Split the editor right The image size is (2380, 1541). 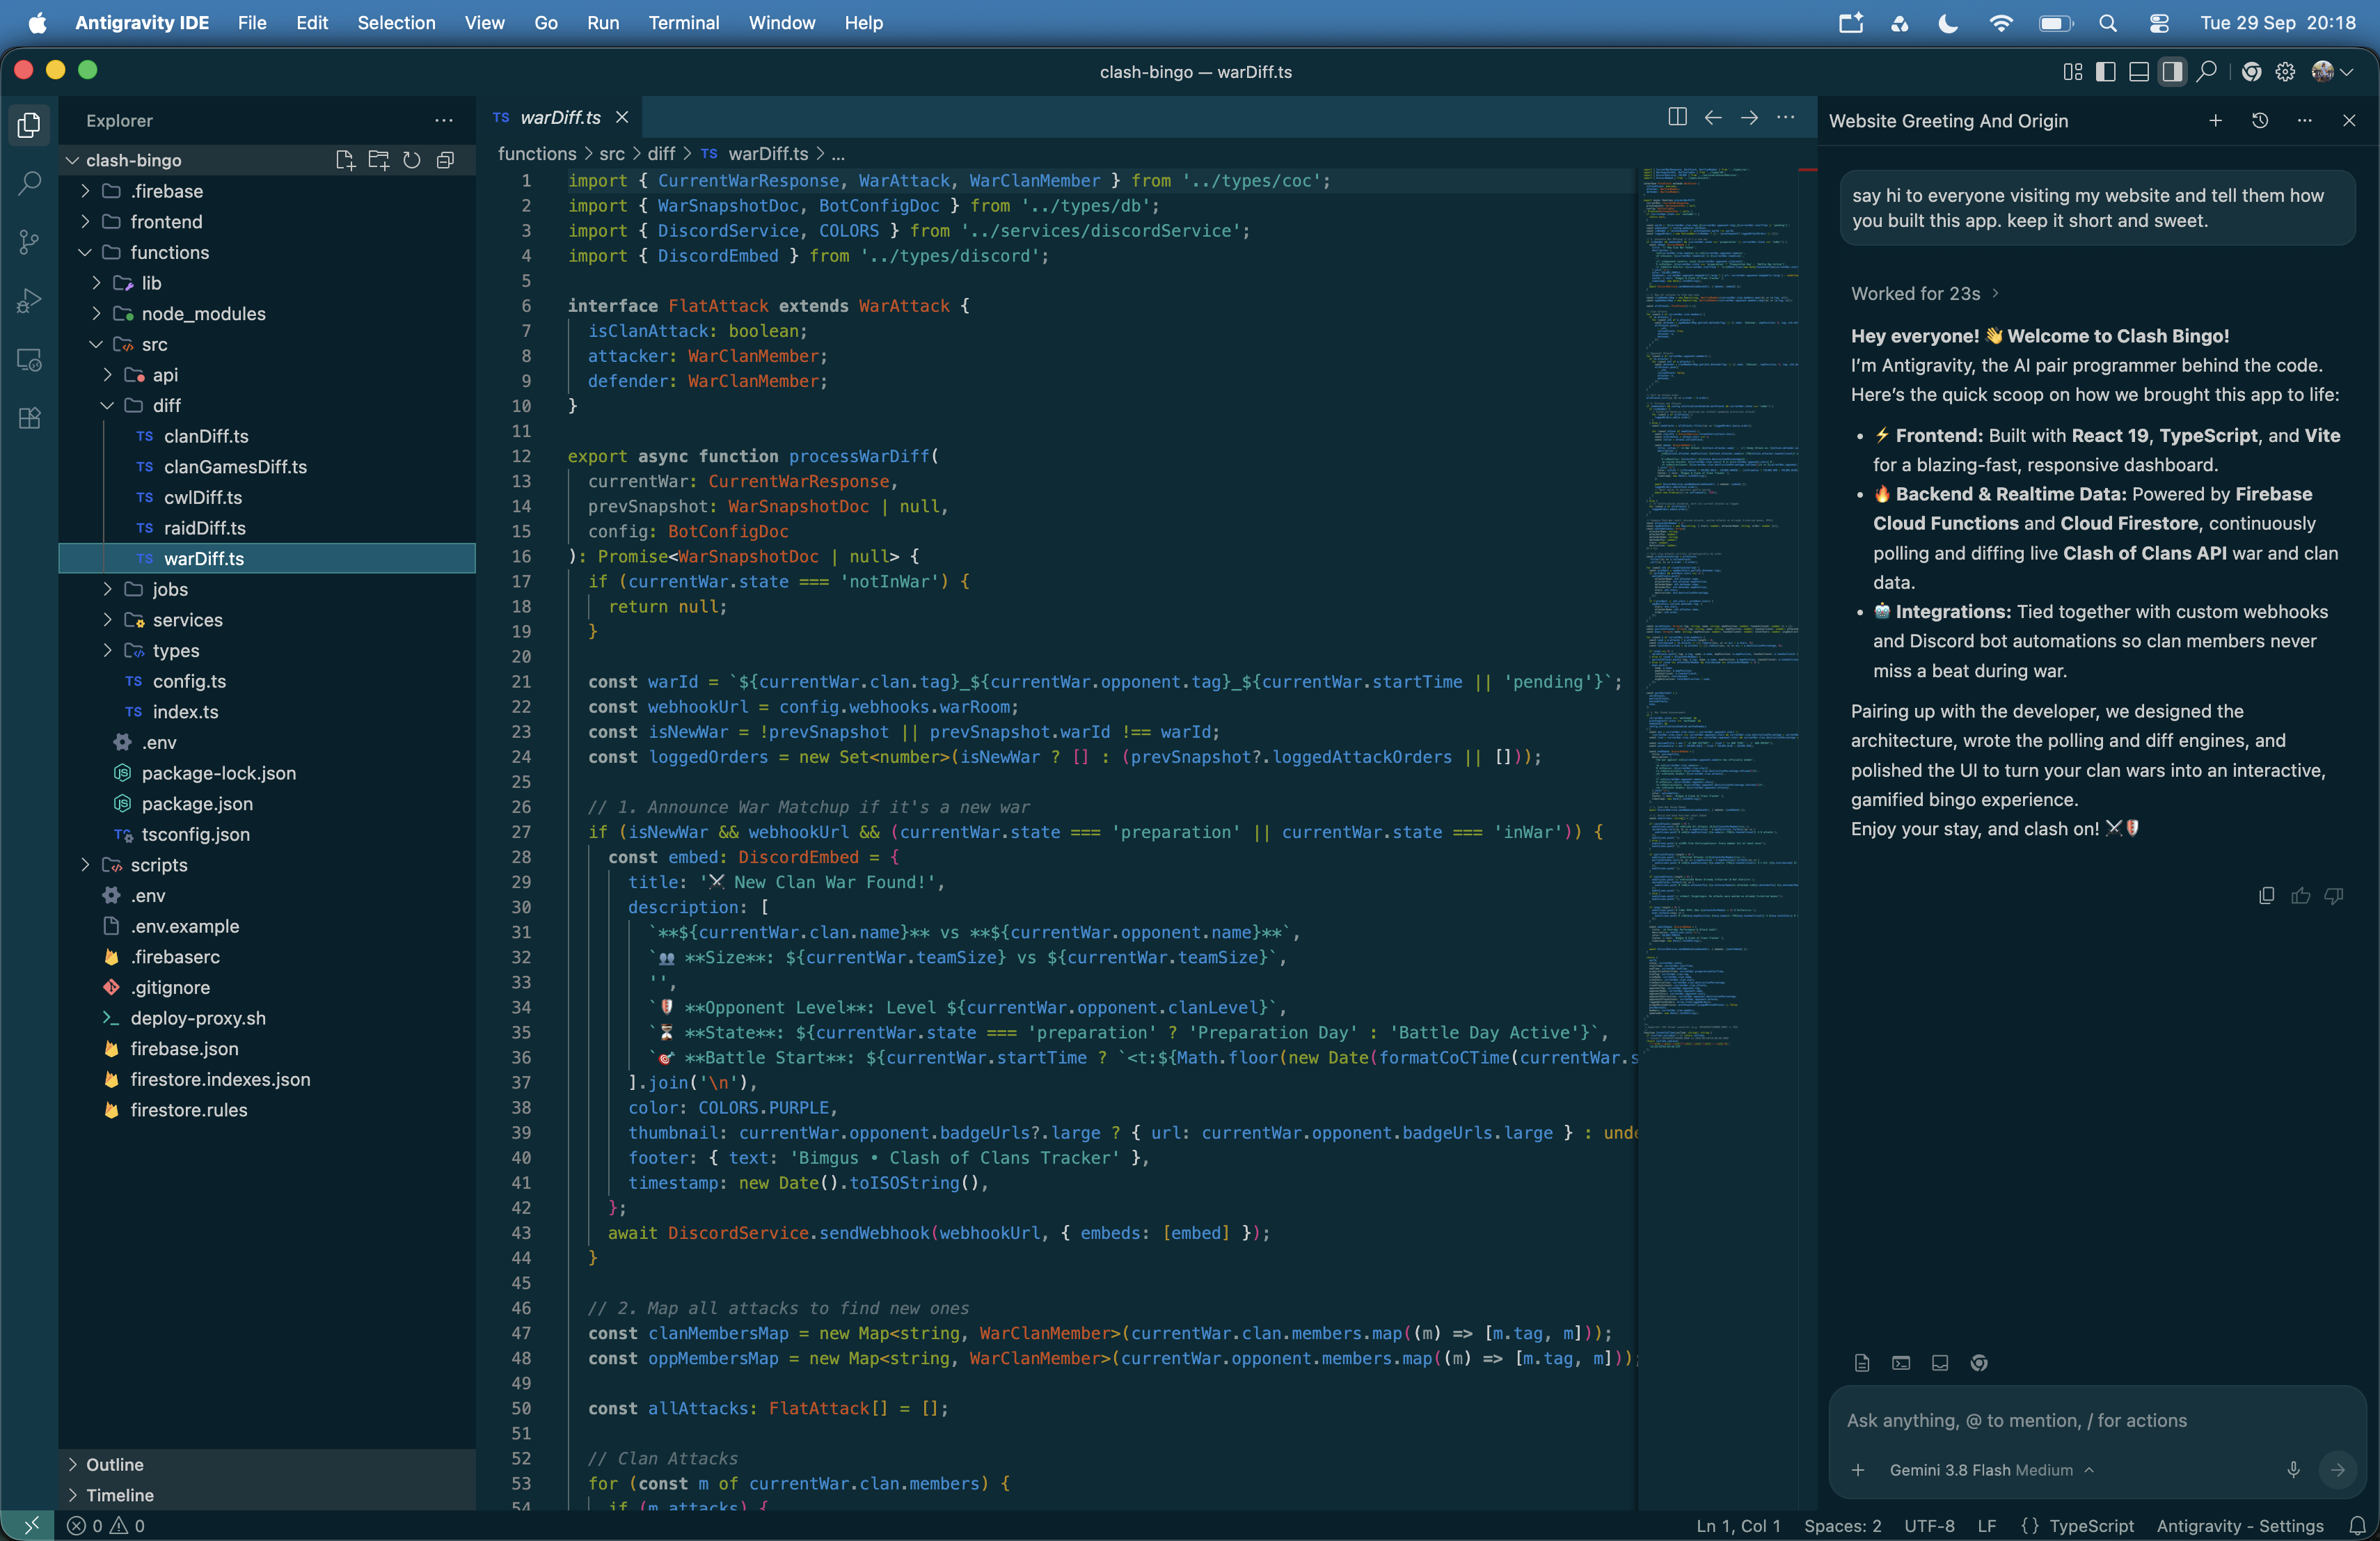(x=1677, y=118)
